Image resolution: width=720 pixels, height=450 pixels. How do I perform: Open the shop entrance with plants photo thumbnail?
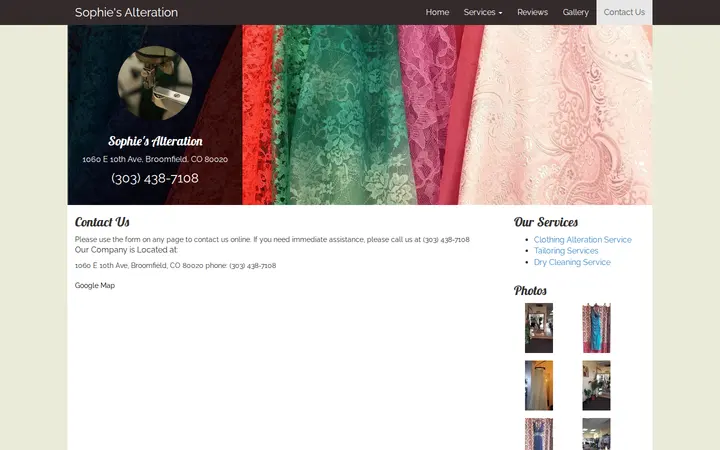click(596, 385)
